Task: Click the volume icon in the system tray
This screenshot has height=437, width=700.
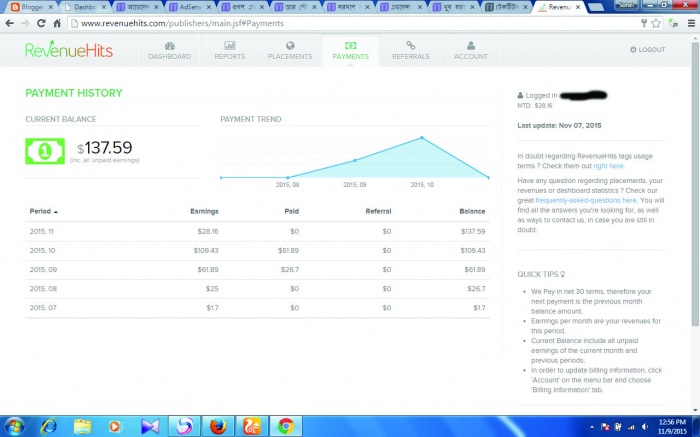Action: [645, 427]
